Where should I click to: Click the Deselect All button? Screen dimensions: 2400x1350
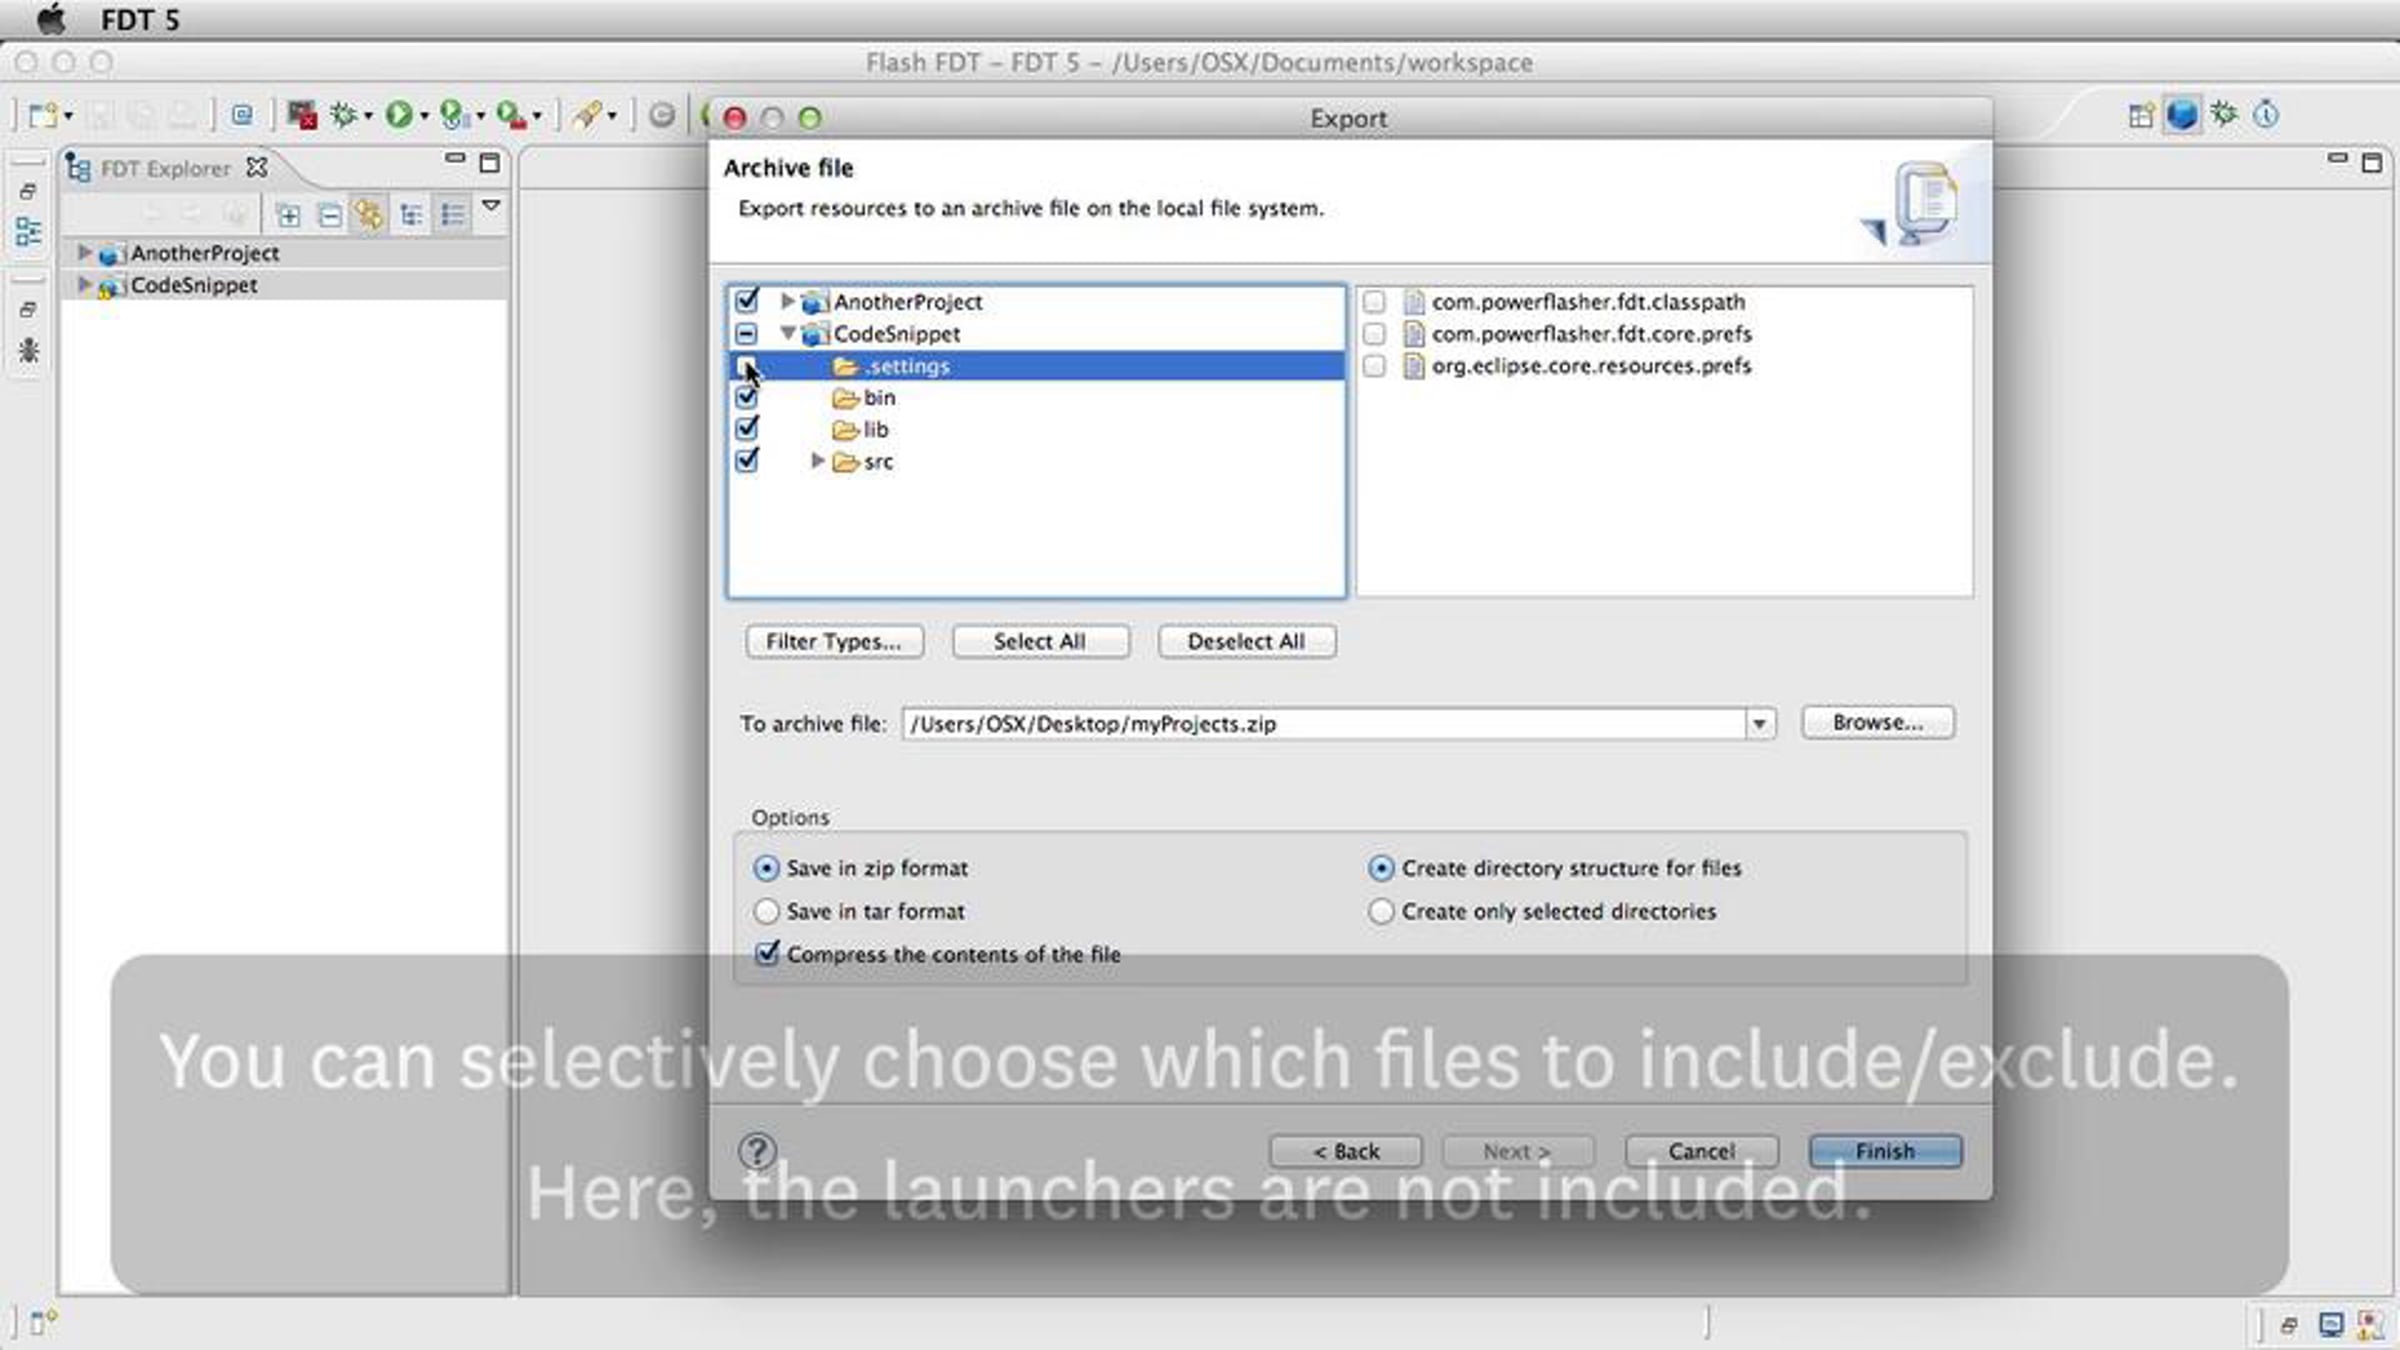(1246, 641)
